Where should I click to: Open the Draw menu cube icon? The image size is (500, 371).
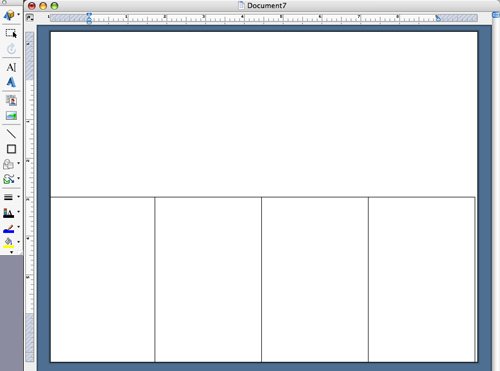pos(9,15)
